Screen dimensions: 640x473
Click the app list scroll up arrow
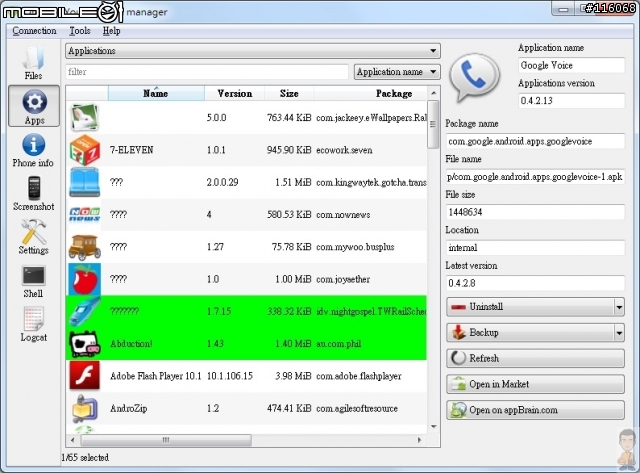433,93
